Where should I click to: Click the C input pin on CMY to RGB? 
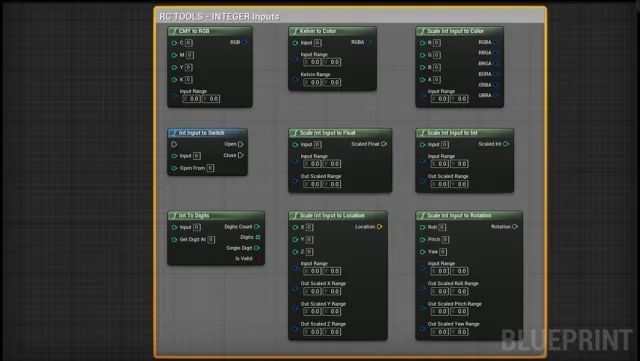[x=174, y=43]
